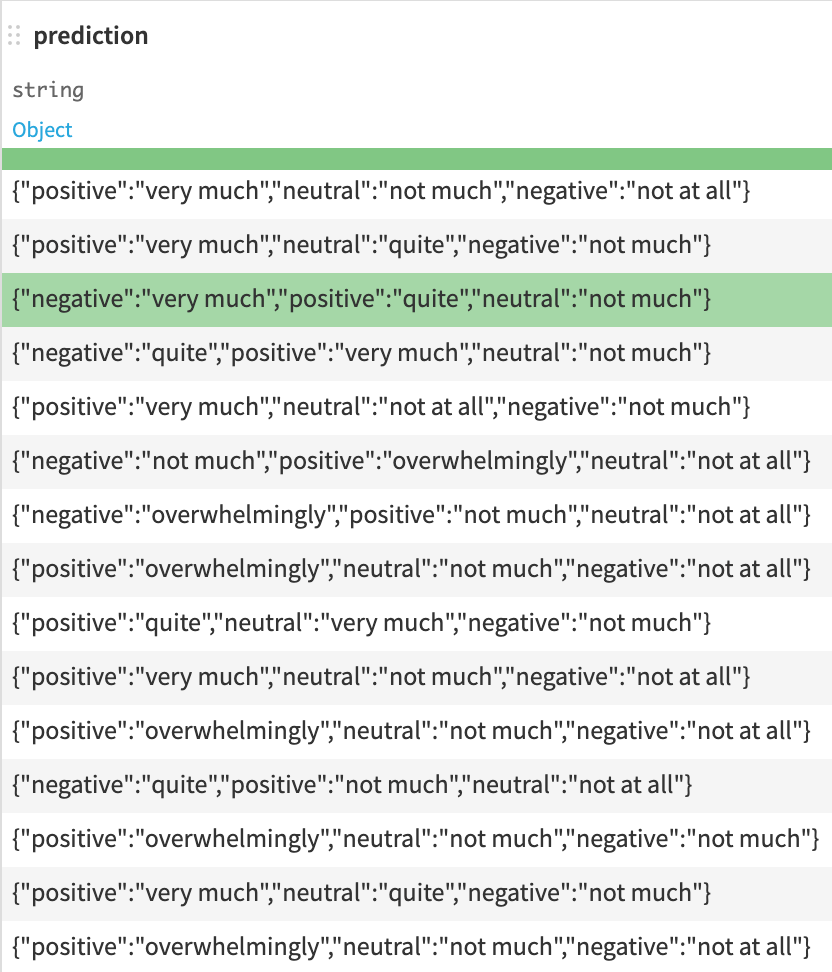Viewport: 832px width, 972px height.
Task: Click cell with positive quite, neutral very much
Action: [x=362, y=623]
